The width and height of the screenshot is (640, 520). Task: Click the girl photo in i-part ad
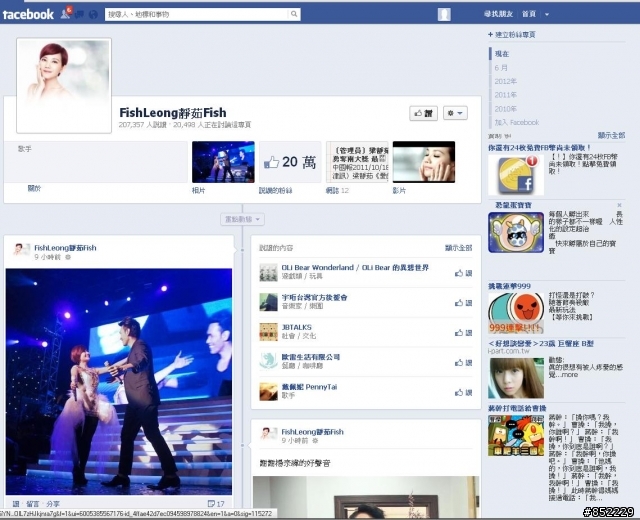(x=516, y=378)
